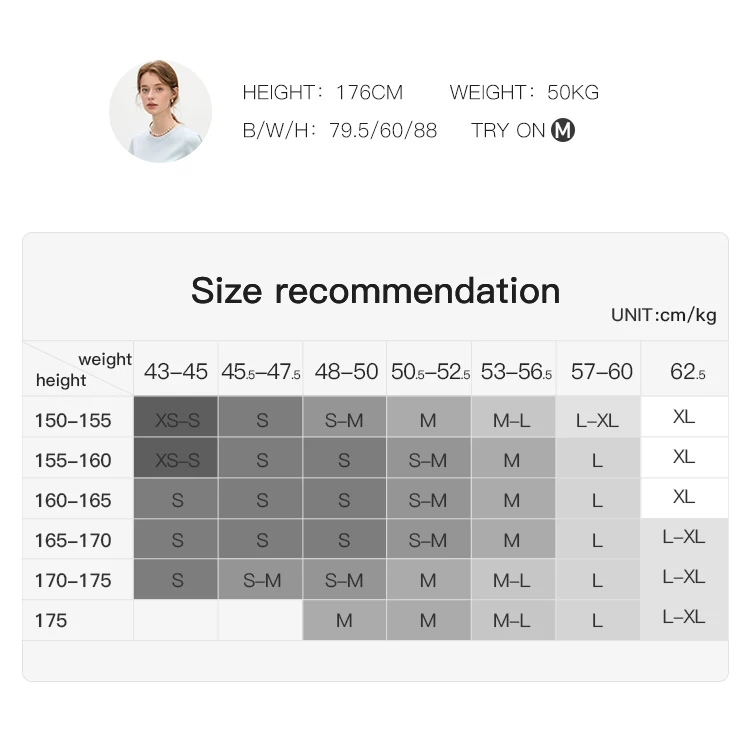
Task: Click the XS–S cell in the 150–155 row
Action: pyautogui.click(x=177, y=420)
